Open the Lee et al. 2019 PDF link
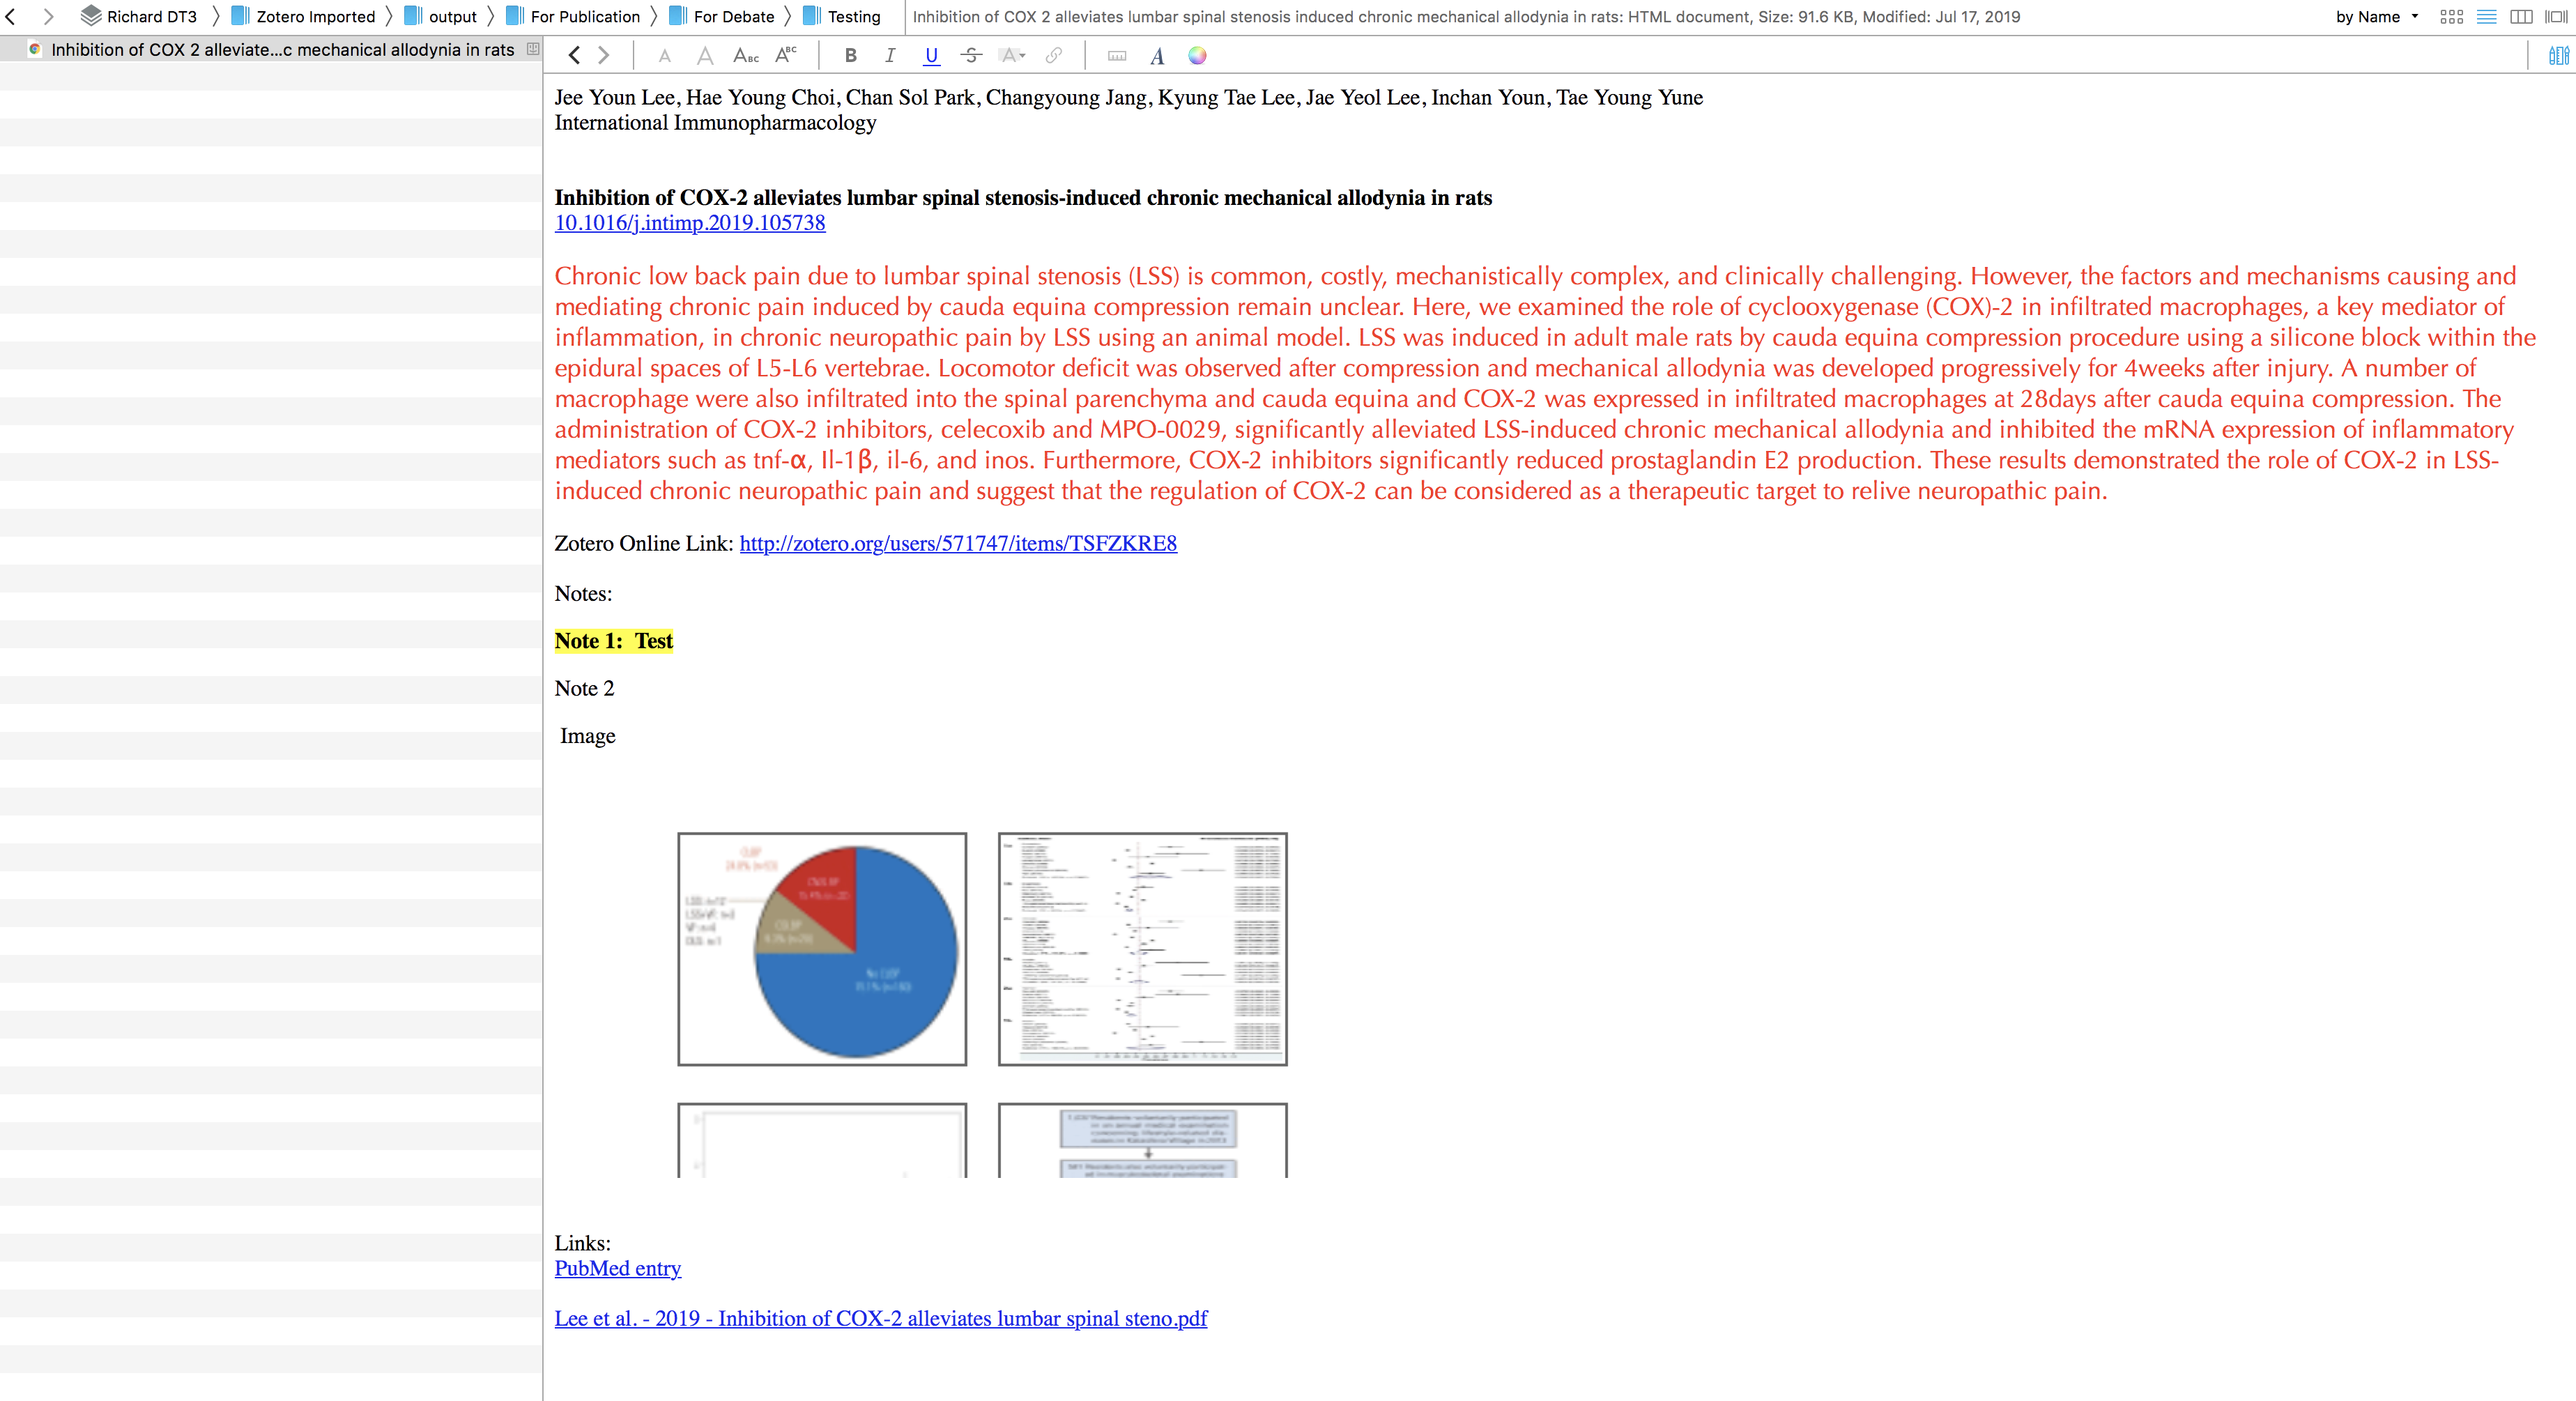The height and width of the screenshot is (1401, 2576). [881, 1318]
